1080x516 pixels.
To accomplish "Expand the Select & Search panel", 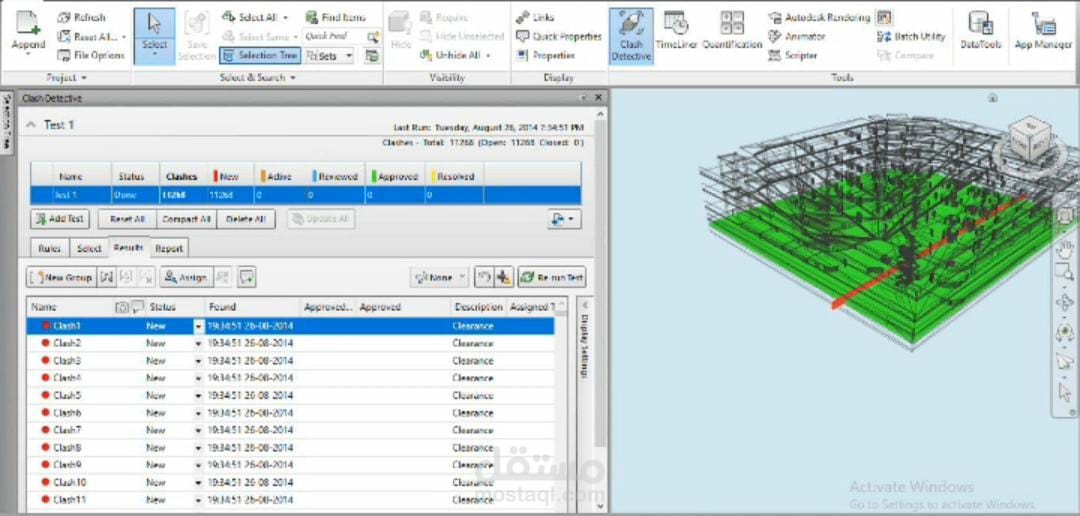I will 258,78.
